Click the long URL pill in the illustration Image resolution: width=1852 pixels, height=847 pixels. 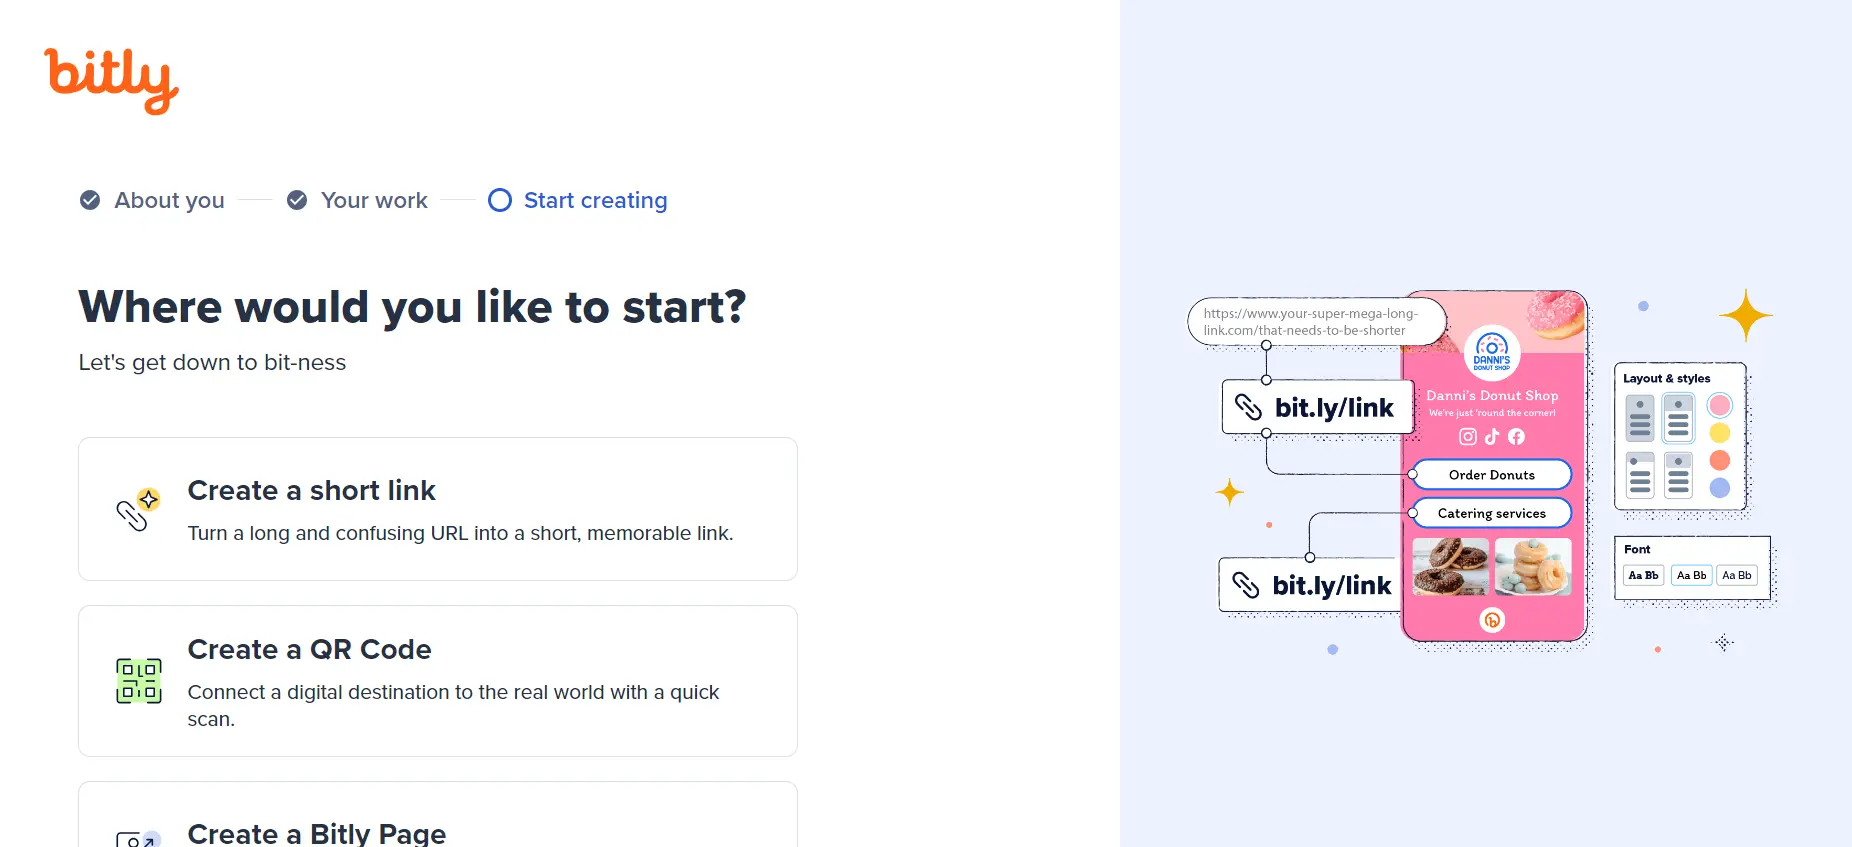[1313, 321]
